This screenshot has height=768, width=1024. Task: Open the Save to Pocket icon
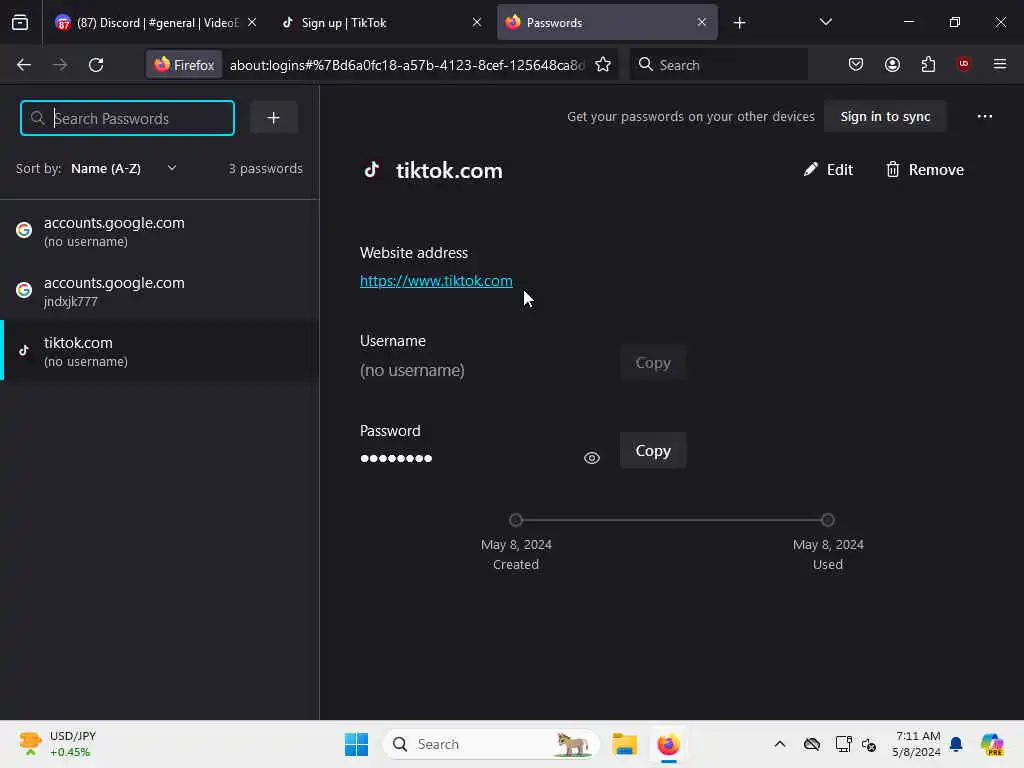pyautogui.click(x=856, y=64)
